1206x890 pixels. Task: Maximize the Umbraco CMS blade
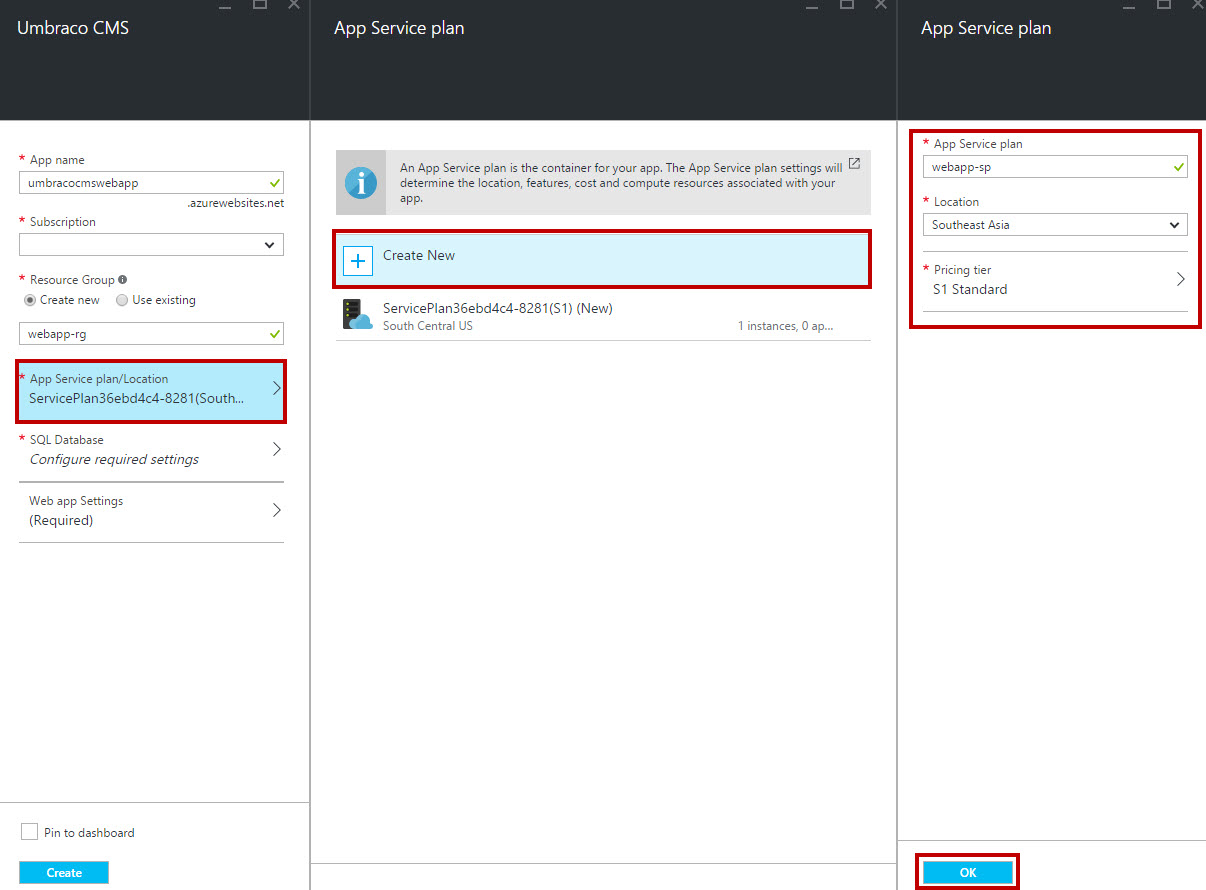260,4
